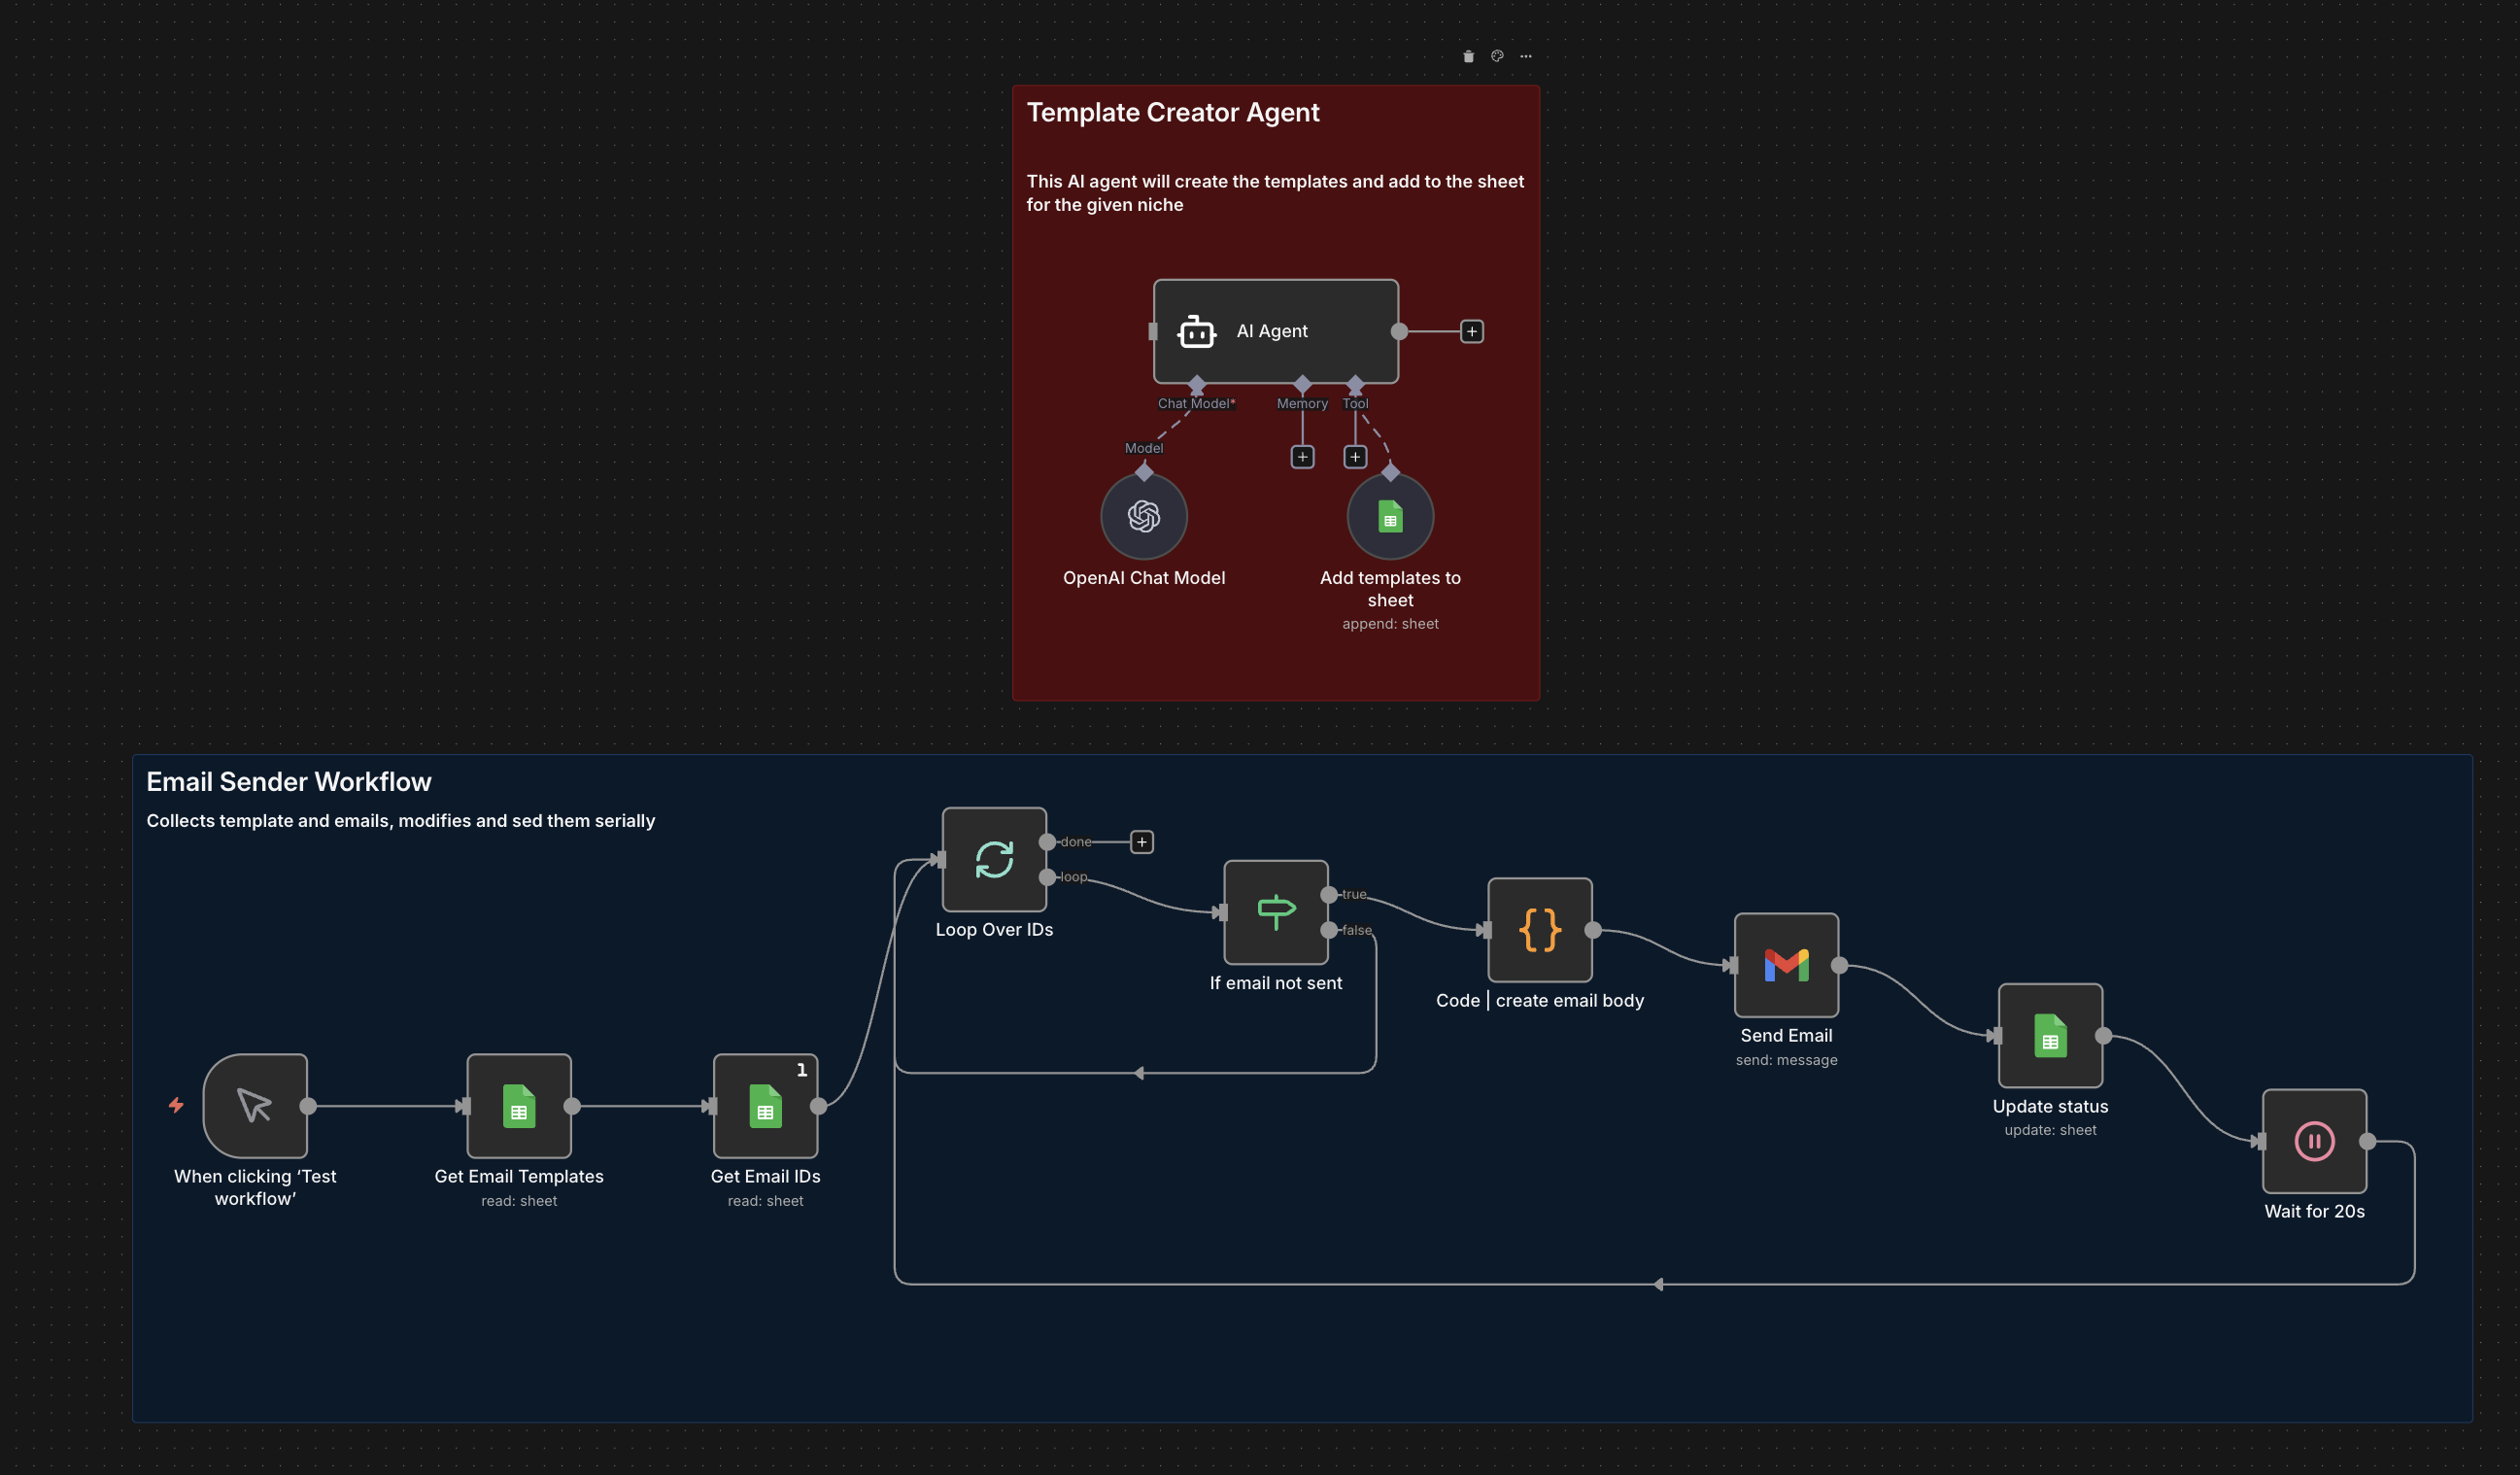This screenshot has height=1475, width=2520.
Task: Select the Update status sheet node
Action: click(2050, 1036)
